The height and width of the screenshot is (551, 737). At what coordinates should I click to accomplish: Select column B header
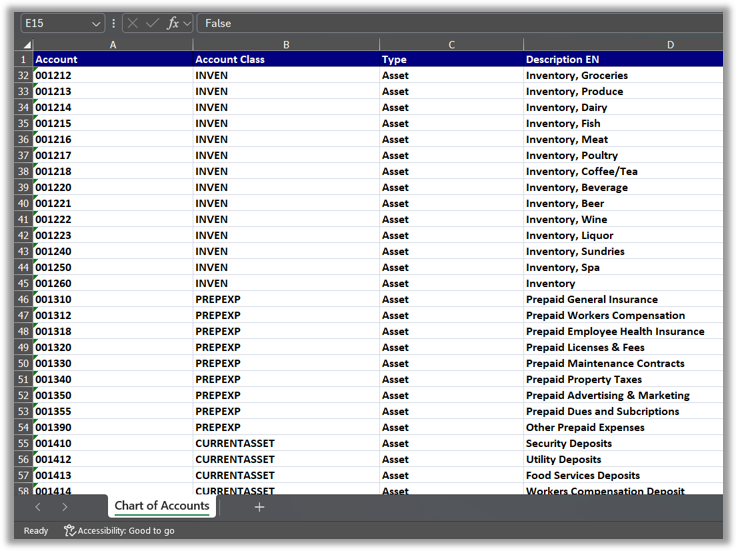[x=286, y=44]
